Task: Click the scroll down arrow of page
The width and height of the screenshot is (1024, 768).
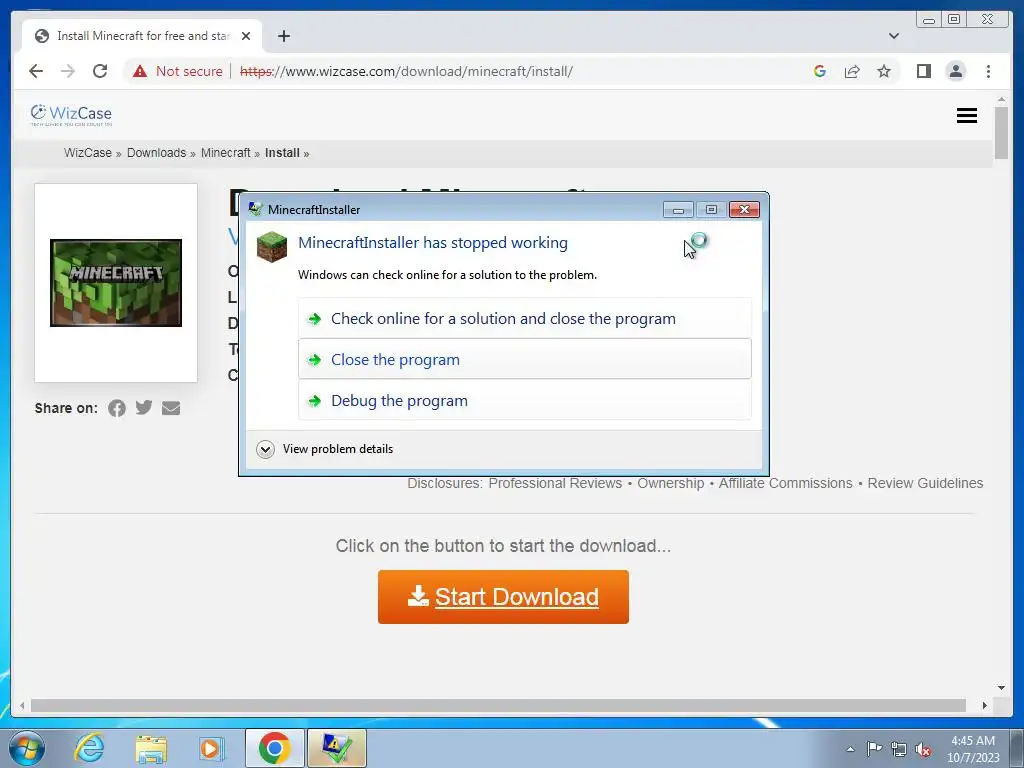Action: [1001, 688]
